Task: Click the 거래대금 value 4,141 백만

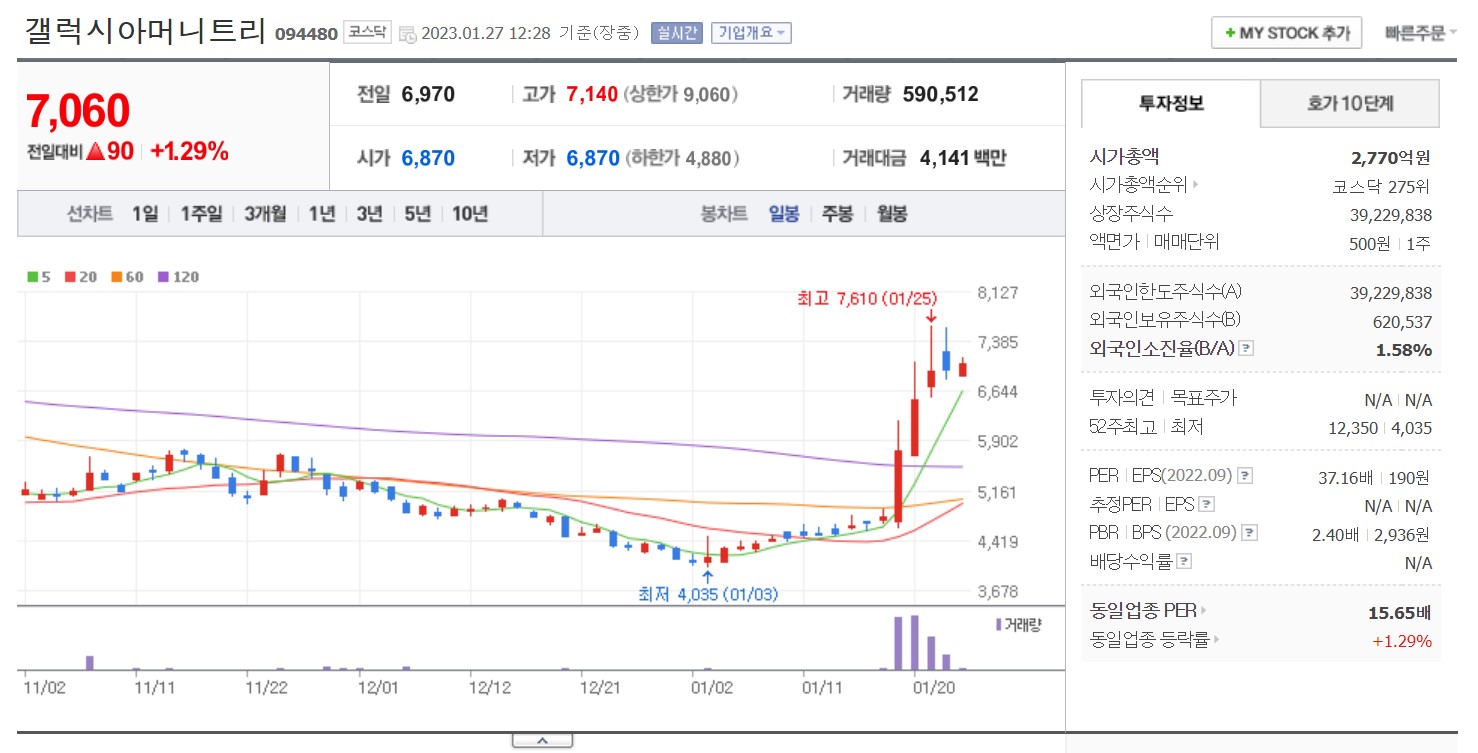Action: [x=963, y=158]
